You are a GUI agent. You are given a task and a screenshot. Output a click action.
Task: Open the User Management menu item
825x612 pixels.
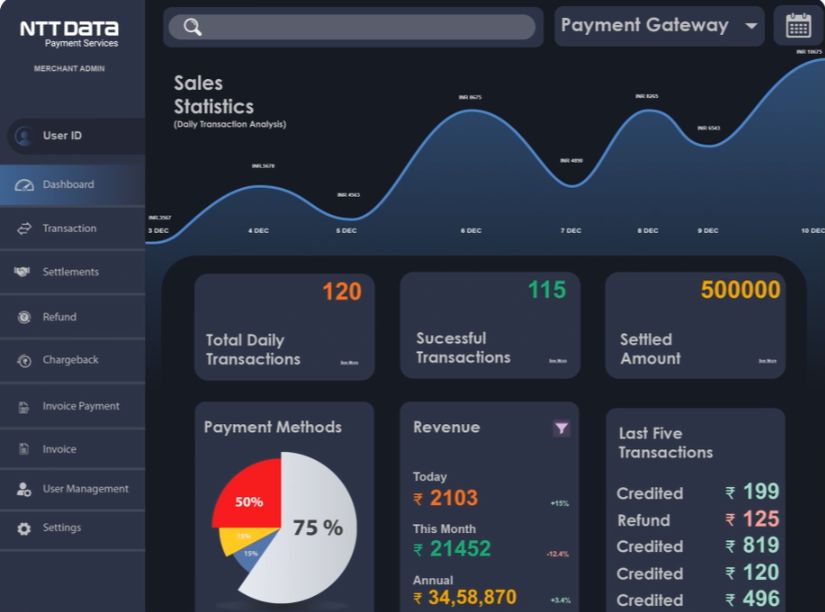73,489
